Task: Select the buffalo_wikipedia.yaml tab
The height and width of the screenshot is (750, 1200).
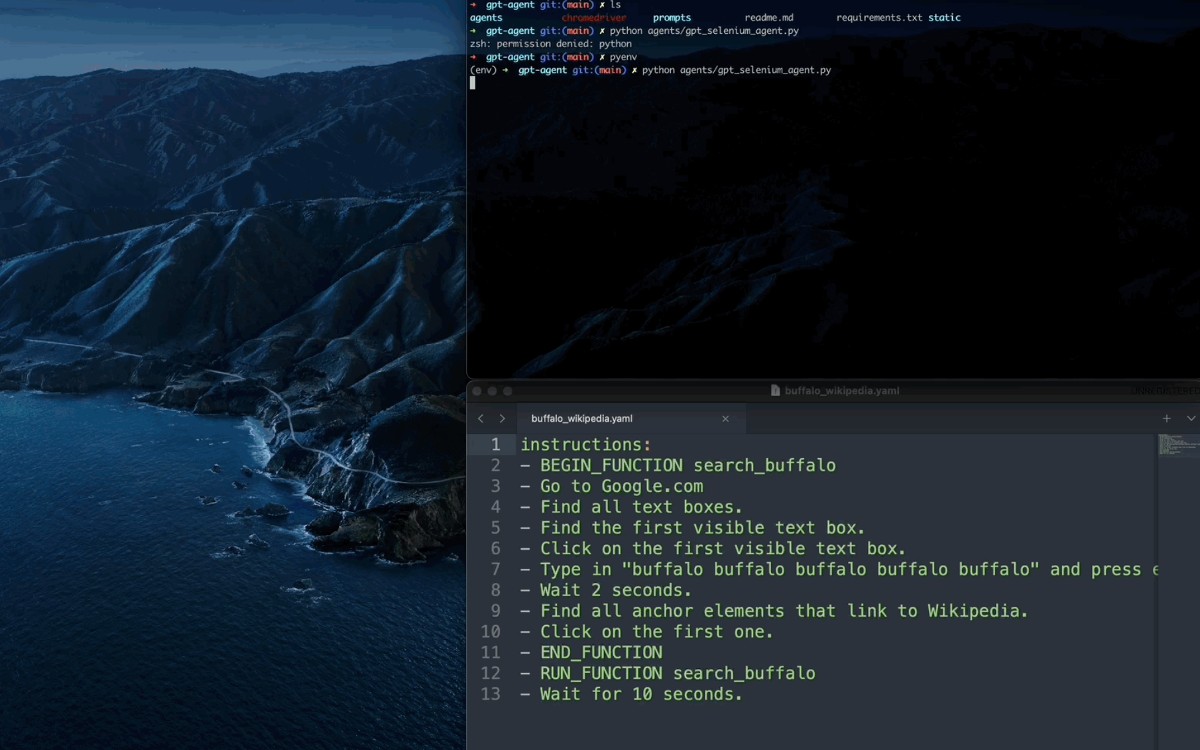Action: tap(582, 419)
